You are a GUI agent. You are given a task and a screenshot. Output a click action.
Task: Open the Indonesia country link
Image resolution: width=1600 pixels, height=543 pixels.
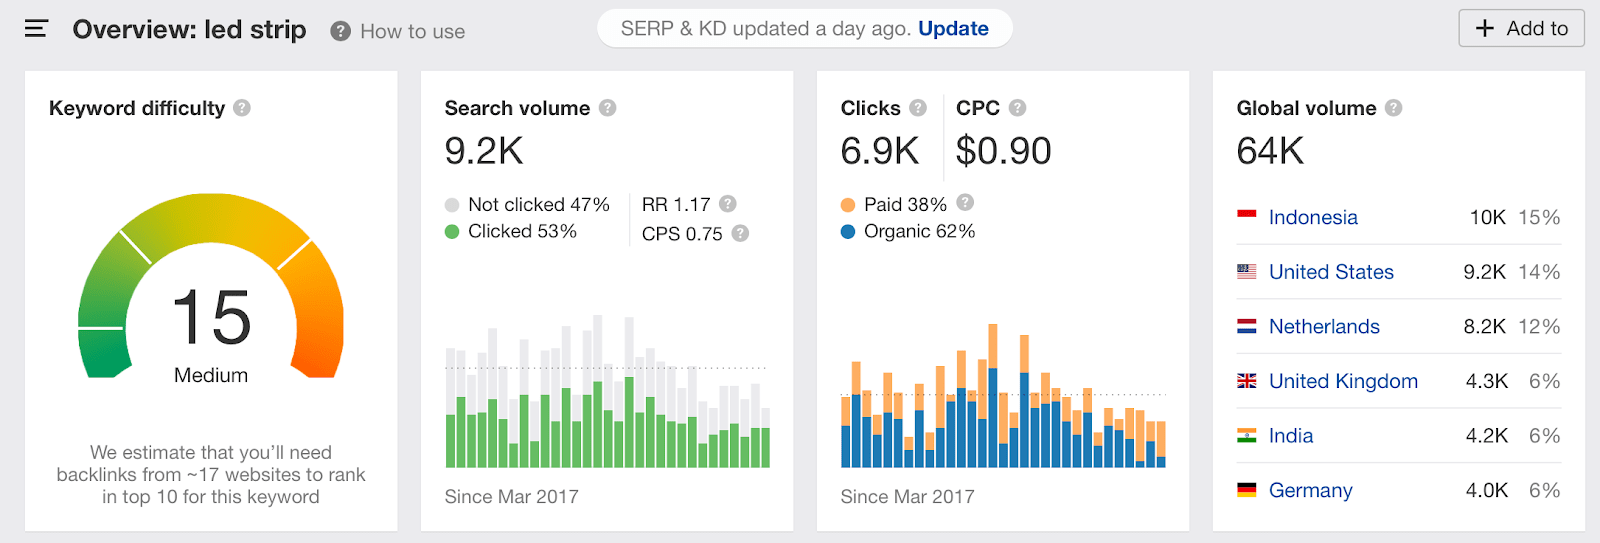[x=1313, y=217]
